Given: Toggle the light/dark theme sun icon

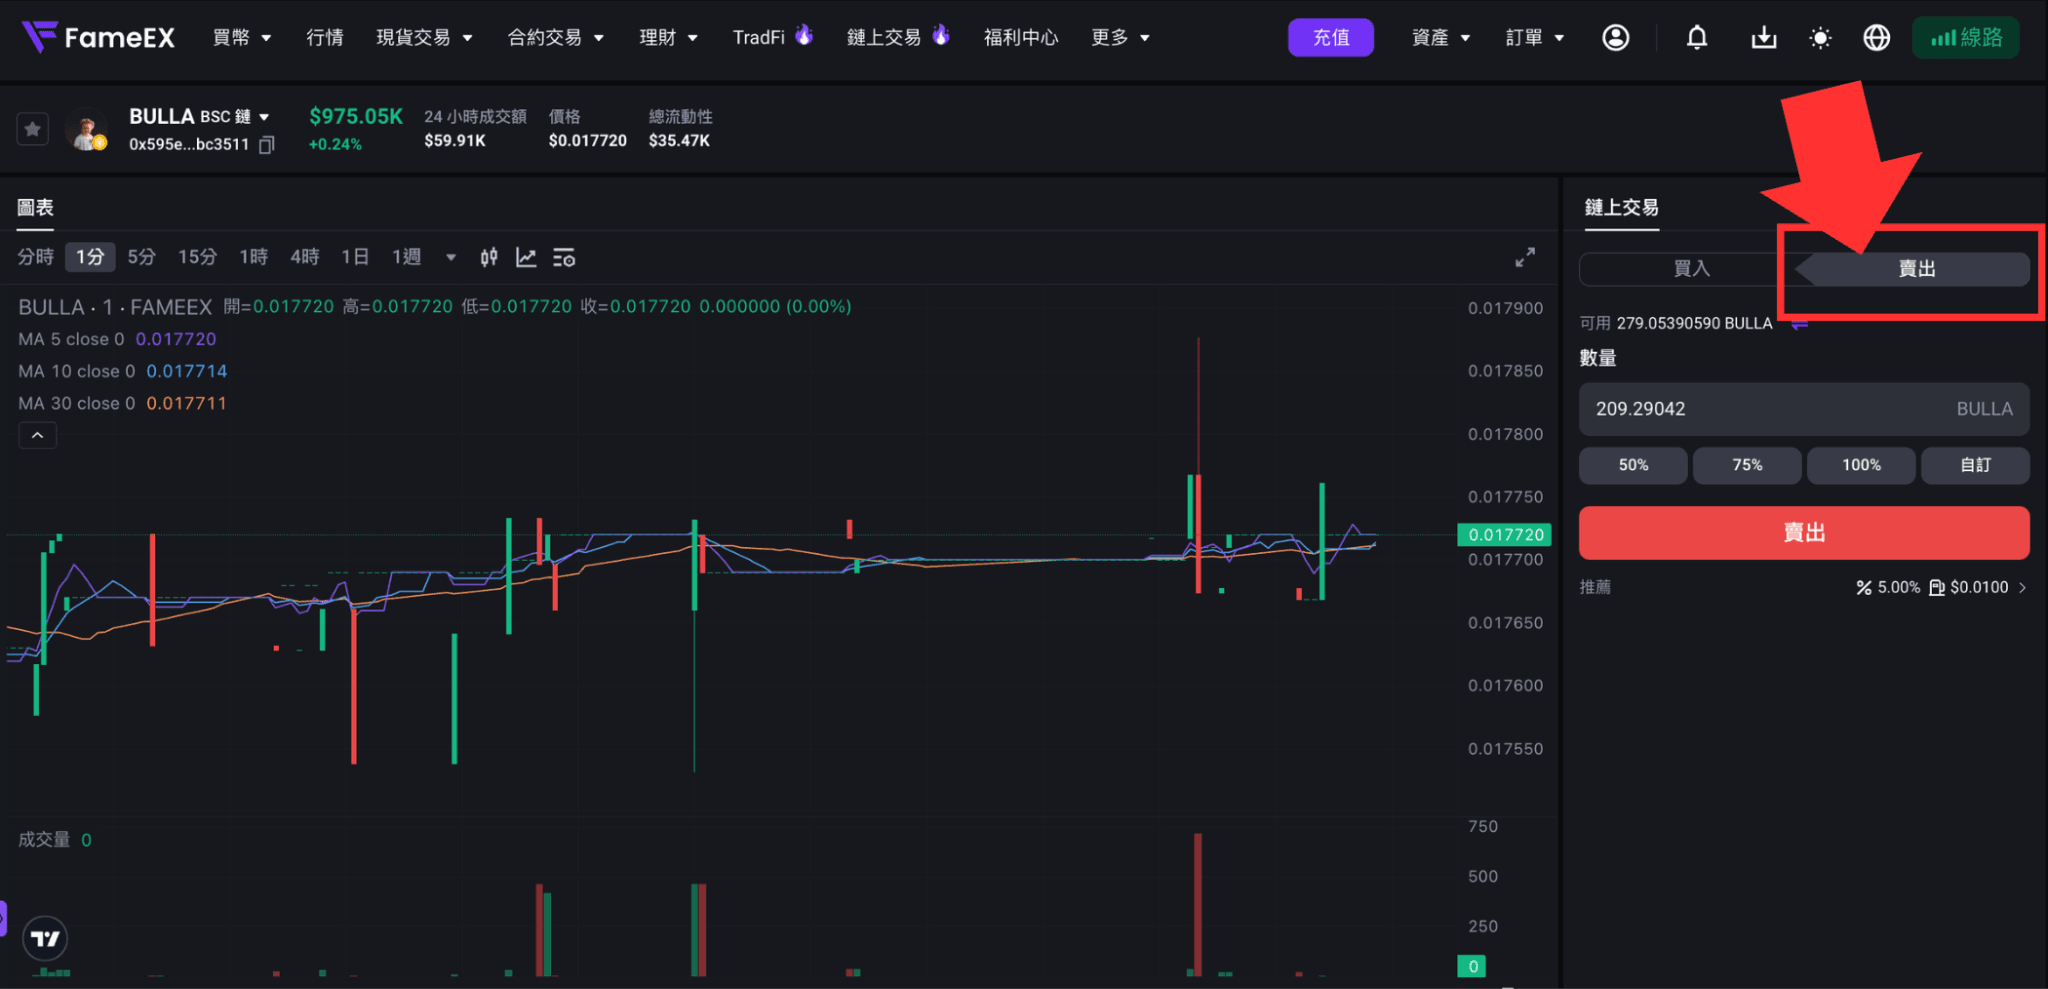Looking at the screenshot, I should pos(1820,38).
